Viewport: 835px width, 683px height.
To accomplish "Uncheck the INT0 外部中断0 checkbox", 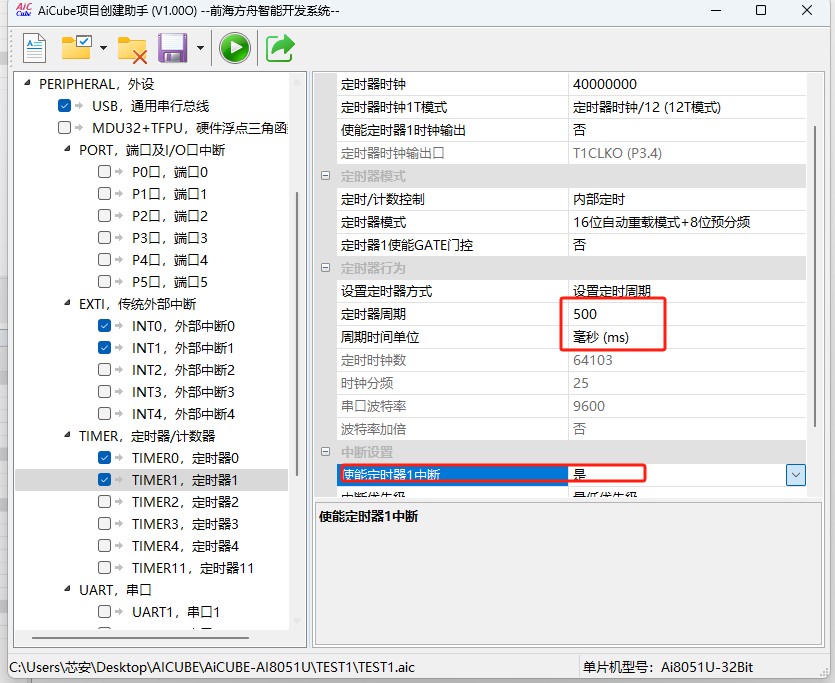I will pos(104,325).
